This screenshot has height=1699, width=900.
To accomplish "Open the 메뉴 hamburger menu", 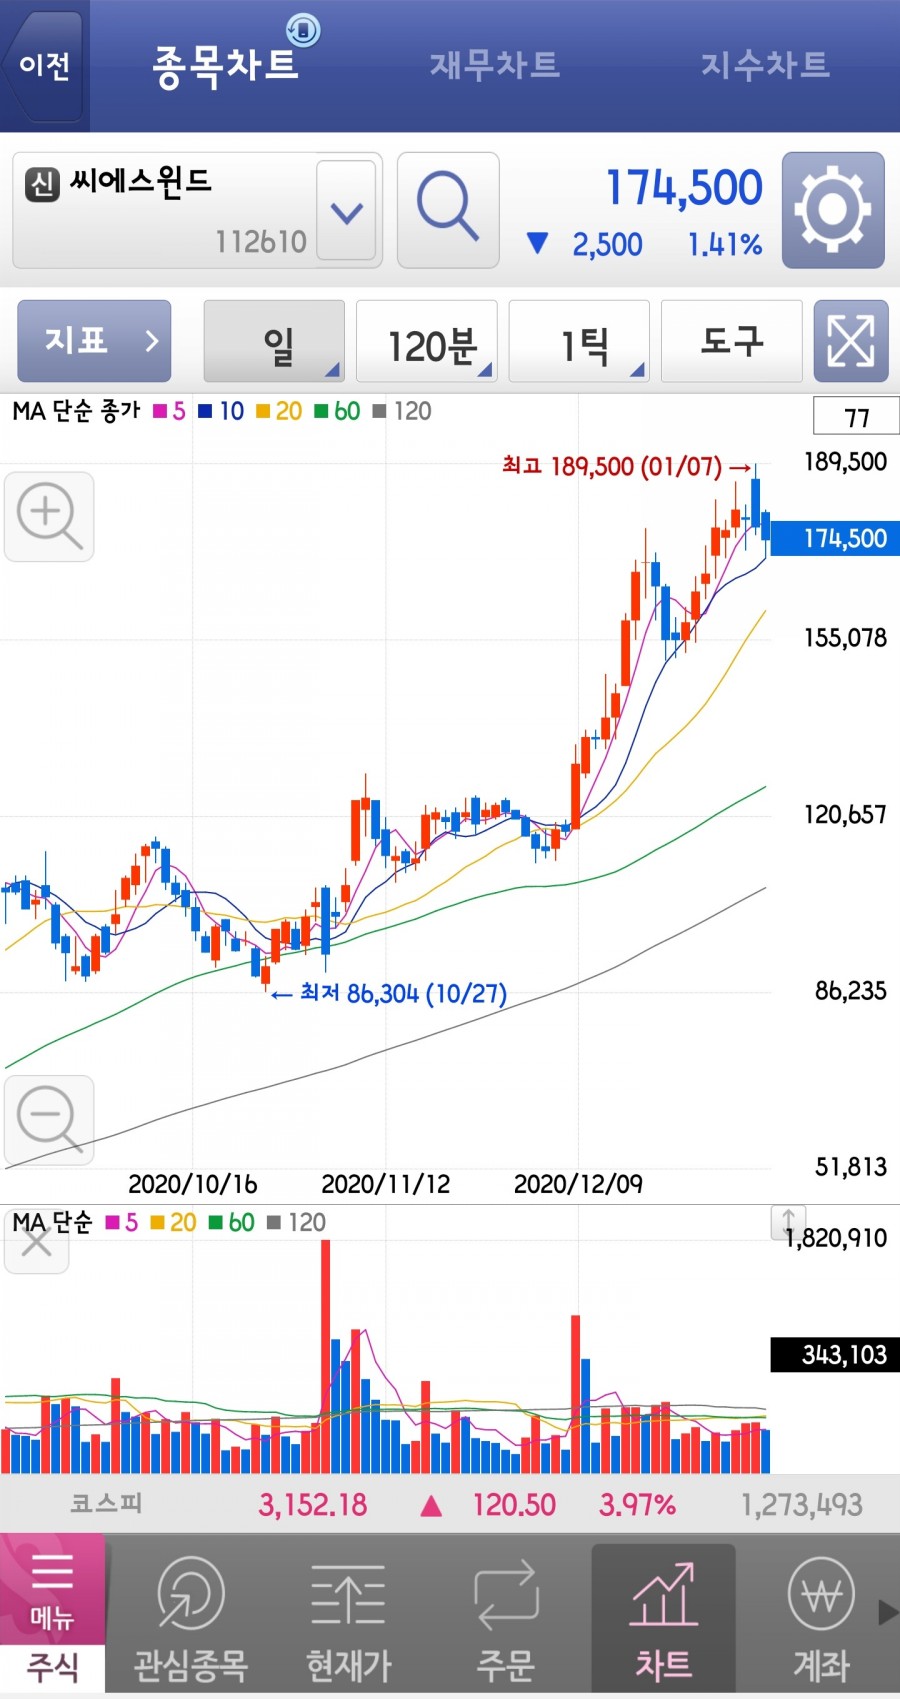I will (52, 1588).
